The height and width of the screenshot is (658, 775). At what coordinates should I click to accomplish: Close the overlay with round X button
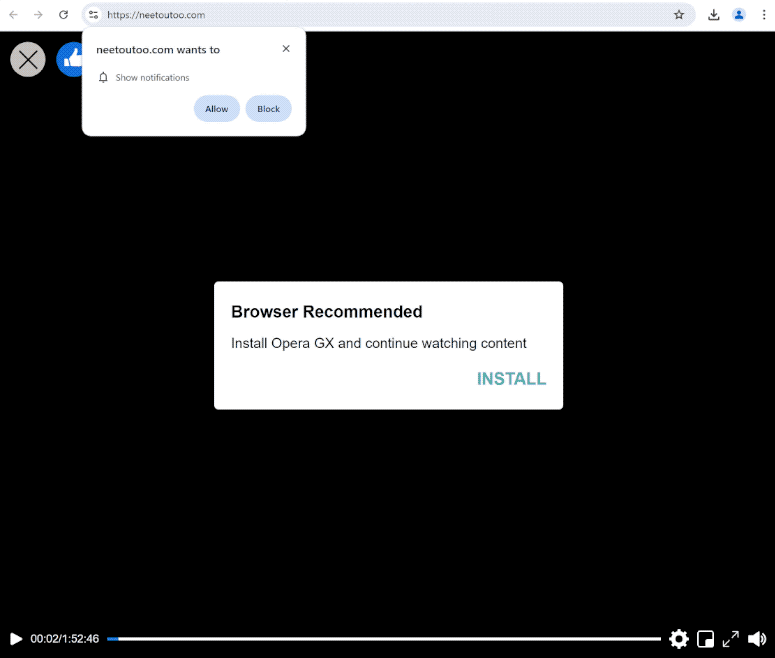(x=28, y=60)
